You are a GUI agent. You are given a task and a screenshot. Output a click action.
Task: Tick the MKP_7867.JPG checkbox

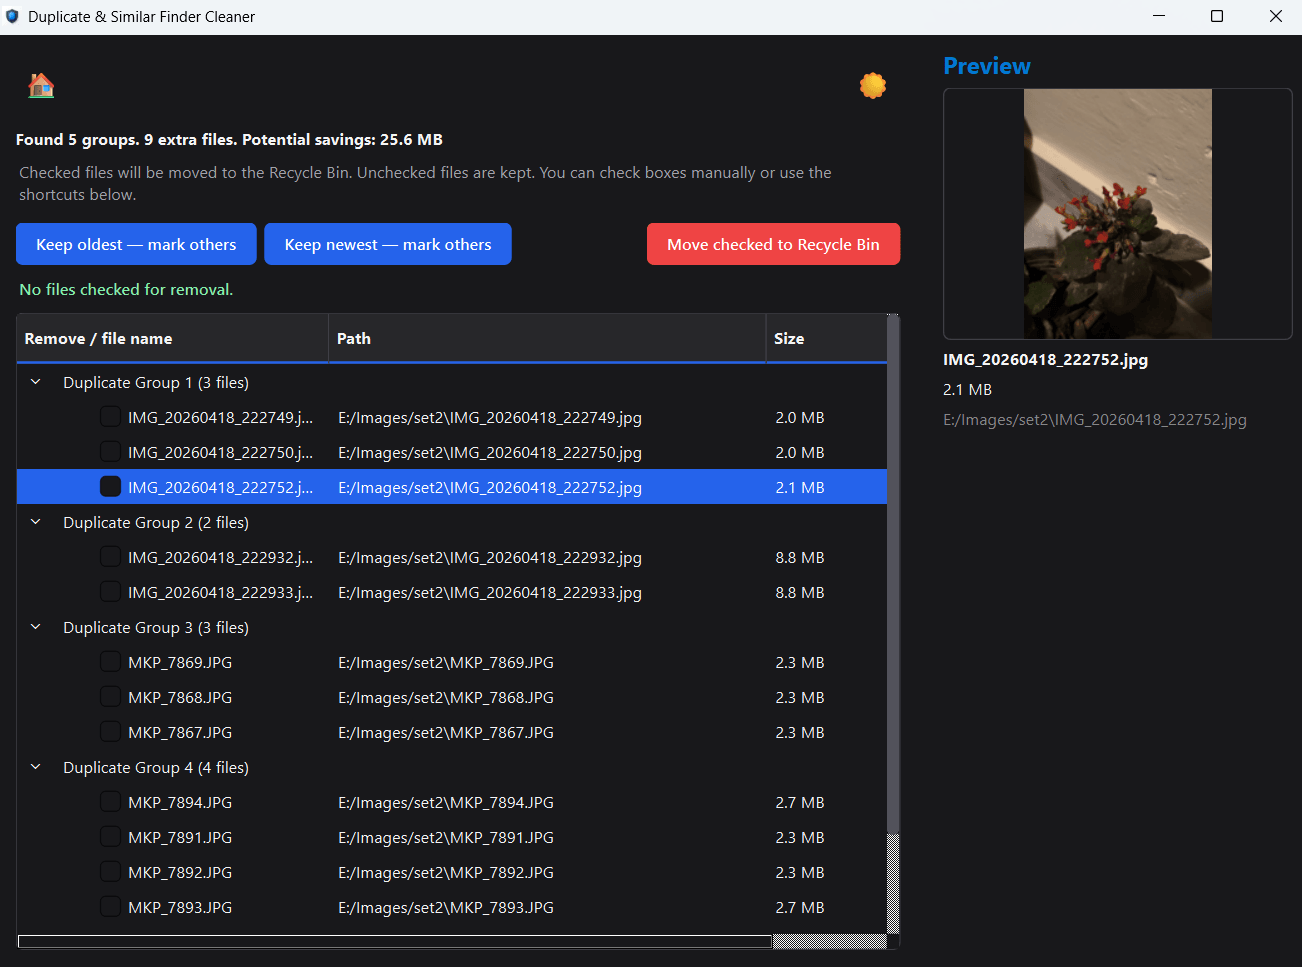pos(110,732)
